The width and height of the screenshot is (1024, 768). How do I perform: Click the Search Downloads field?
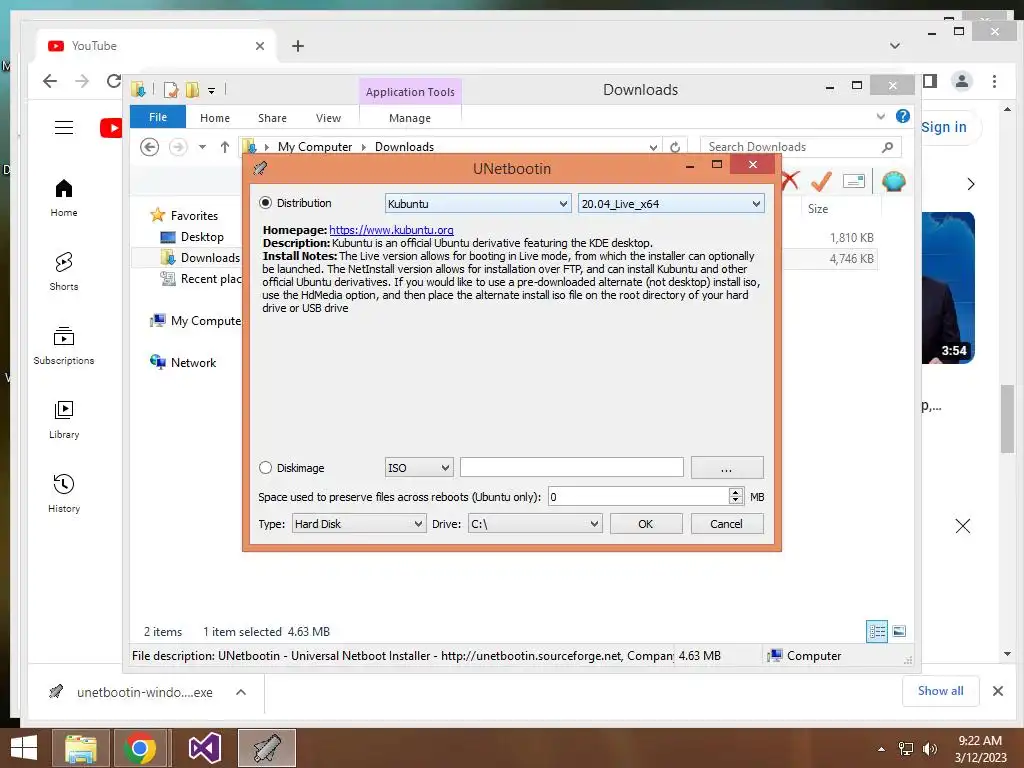800,147
